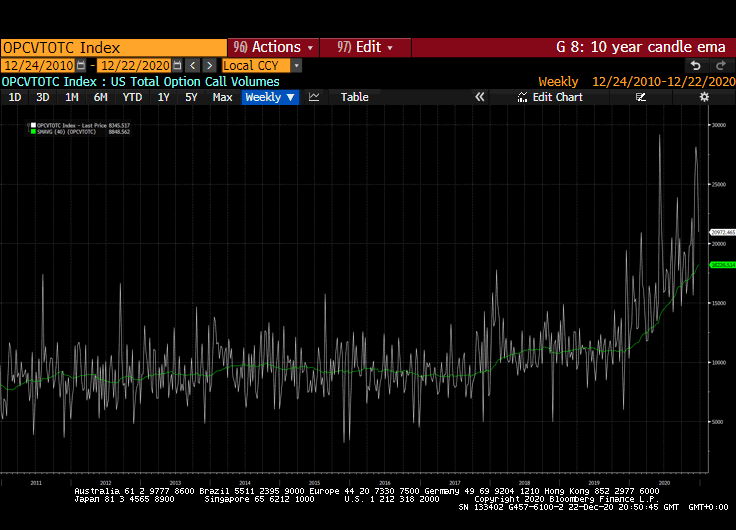The width and height of the screenshot is (736, 530).
Task: Open the Actions dropdown menu
Action: point(273,47)
